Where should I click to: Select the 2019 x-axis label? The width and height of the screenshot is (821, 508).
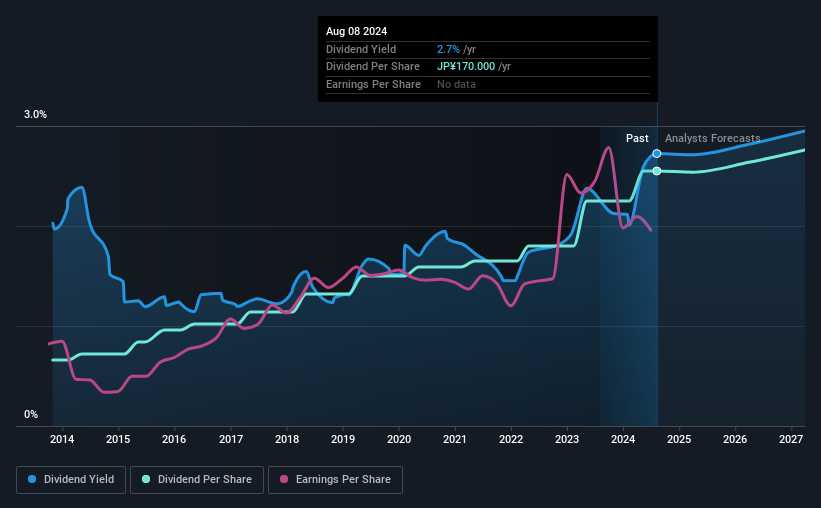pos(343,439)
